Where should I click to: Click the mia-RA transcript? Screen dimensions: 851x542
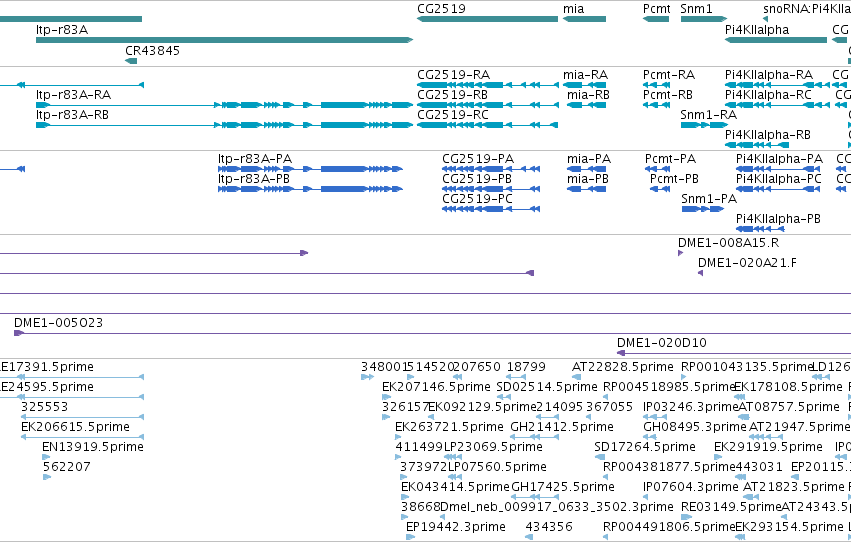pos(584,85)
